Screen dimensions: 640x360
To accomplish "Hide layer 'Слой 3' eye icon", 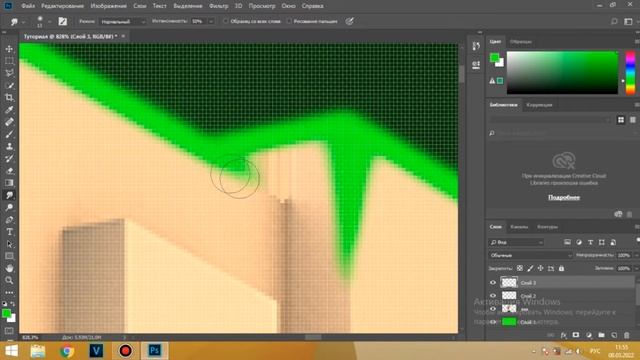I will coord(493,282).
